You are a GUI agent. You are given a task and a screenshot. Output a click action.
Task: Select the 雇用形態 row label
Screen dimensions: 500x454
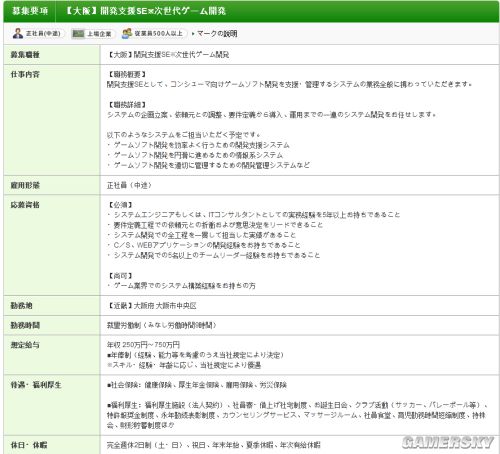tap(25, 185)
